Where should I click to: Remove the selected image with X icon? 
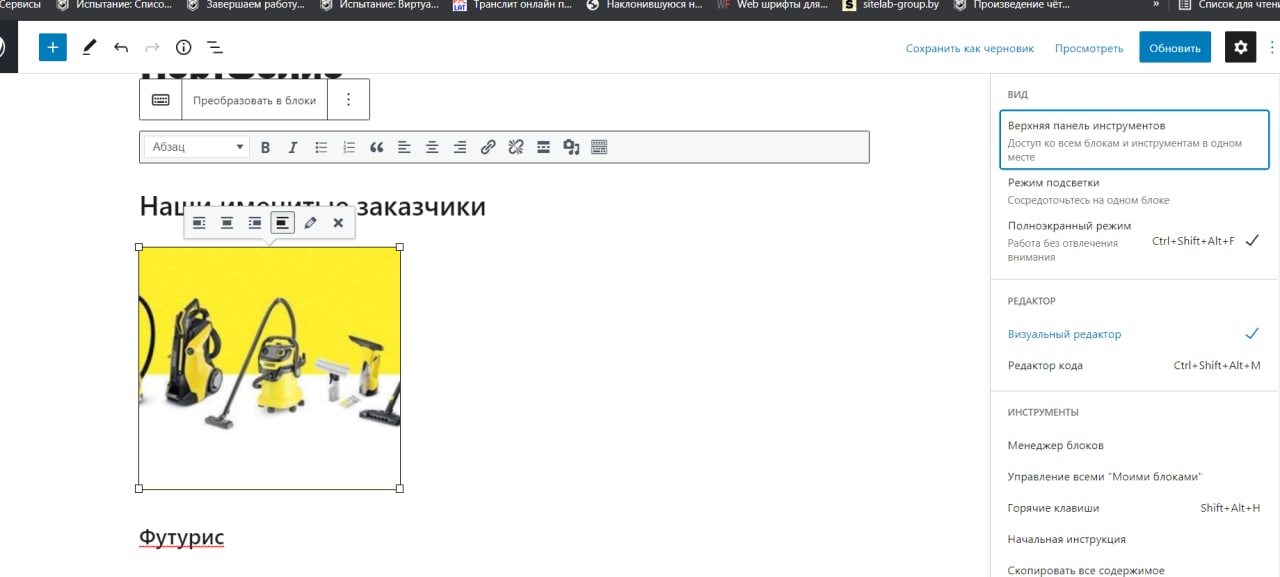(x=338, y=223)
